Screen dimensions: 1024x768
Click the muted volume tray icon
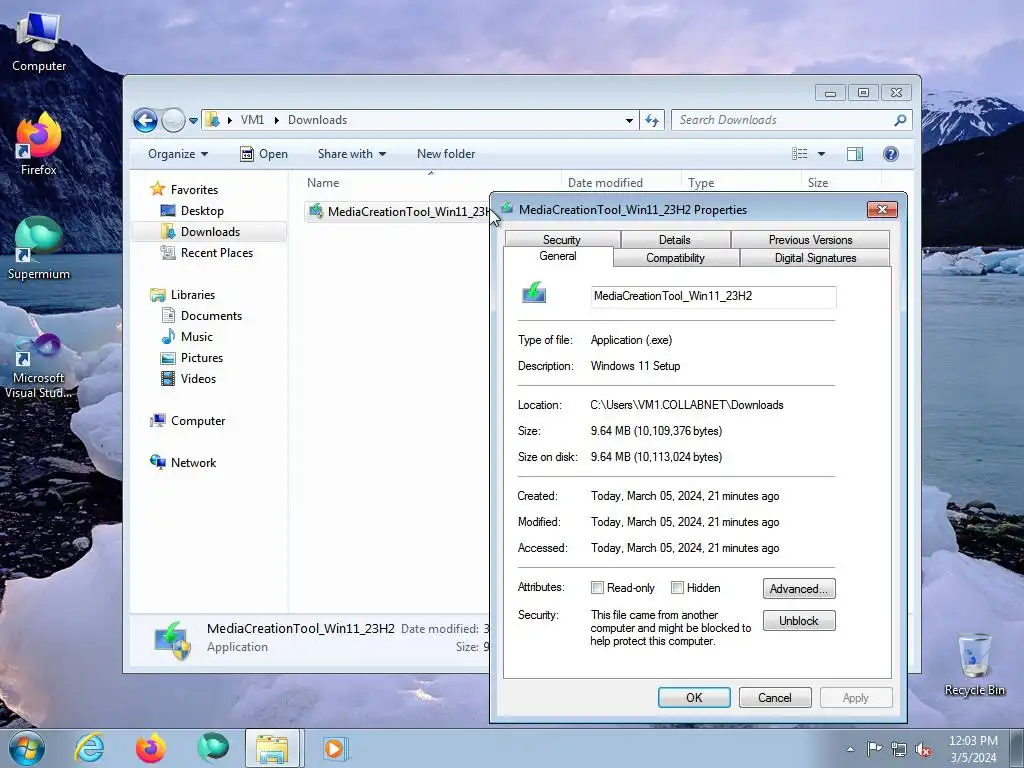pyautogui.click(x=923, y=750)
